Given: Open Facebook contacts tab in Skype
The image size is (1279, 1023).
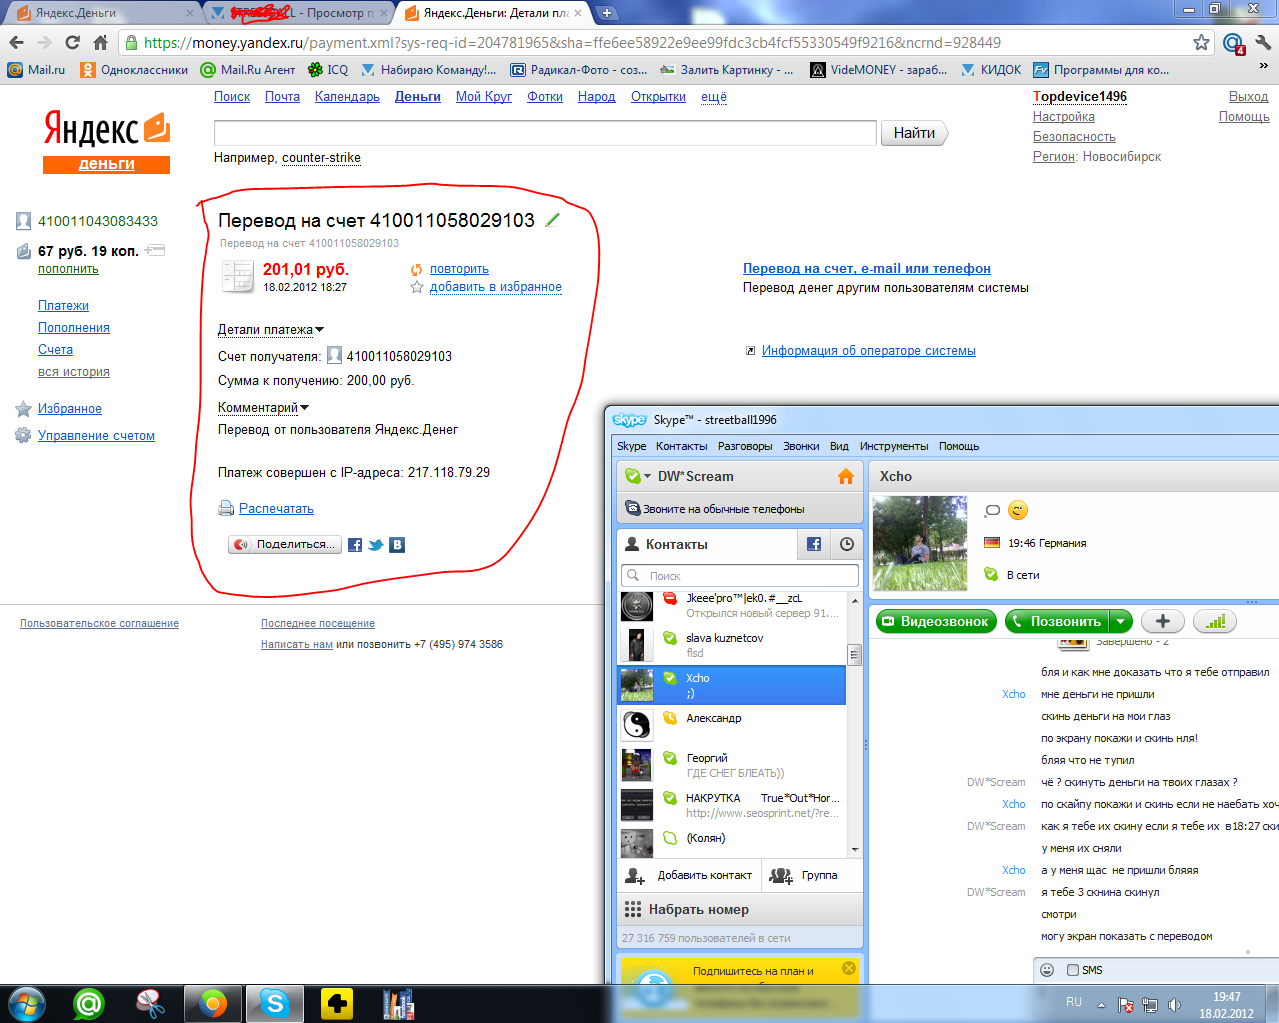Looking at the screenshot, I should click(814, 544).
